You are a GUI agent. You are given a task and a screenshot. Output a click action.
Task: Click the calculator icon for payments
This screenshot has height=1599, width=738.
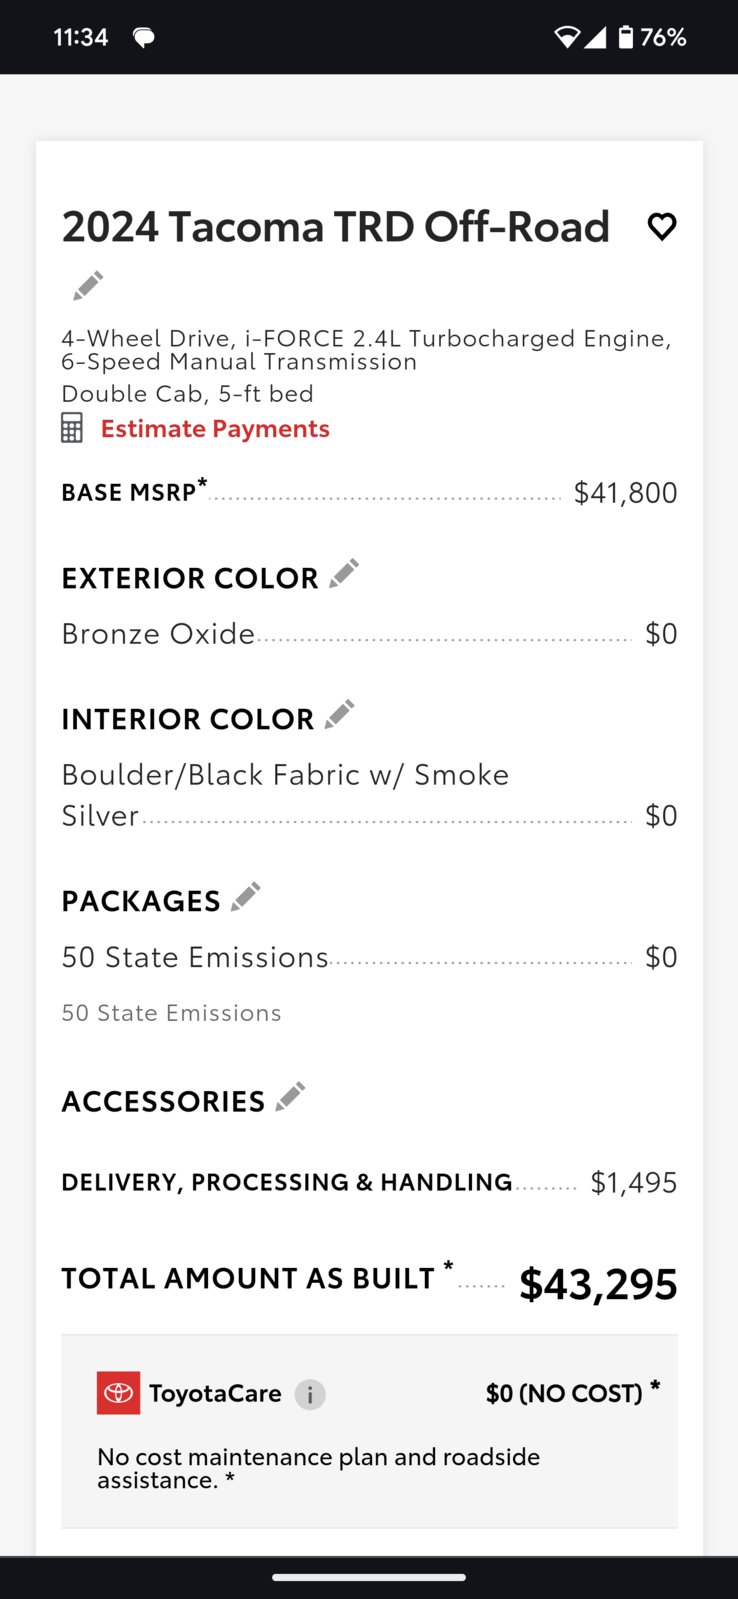tap(72, 428)
